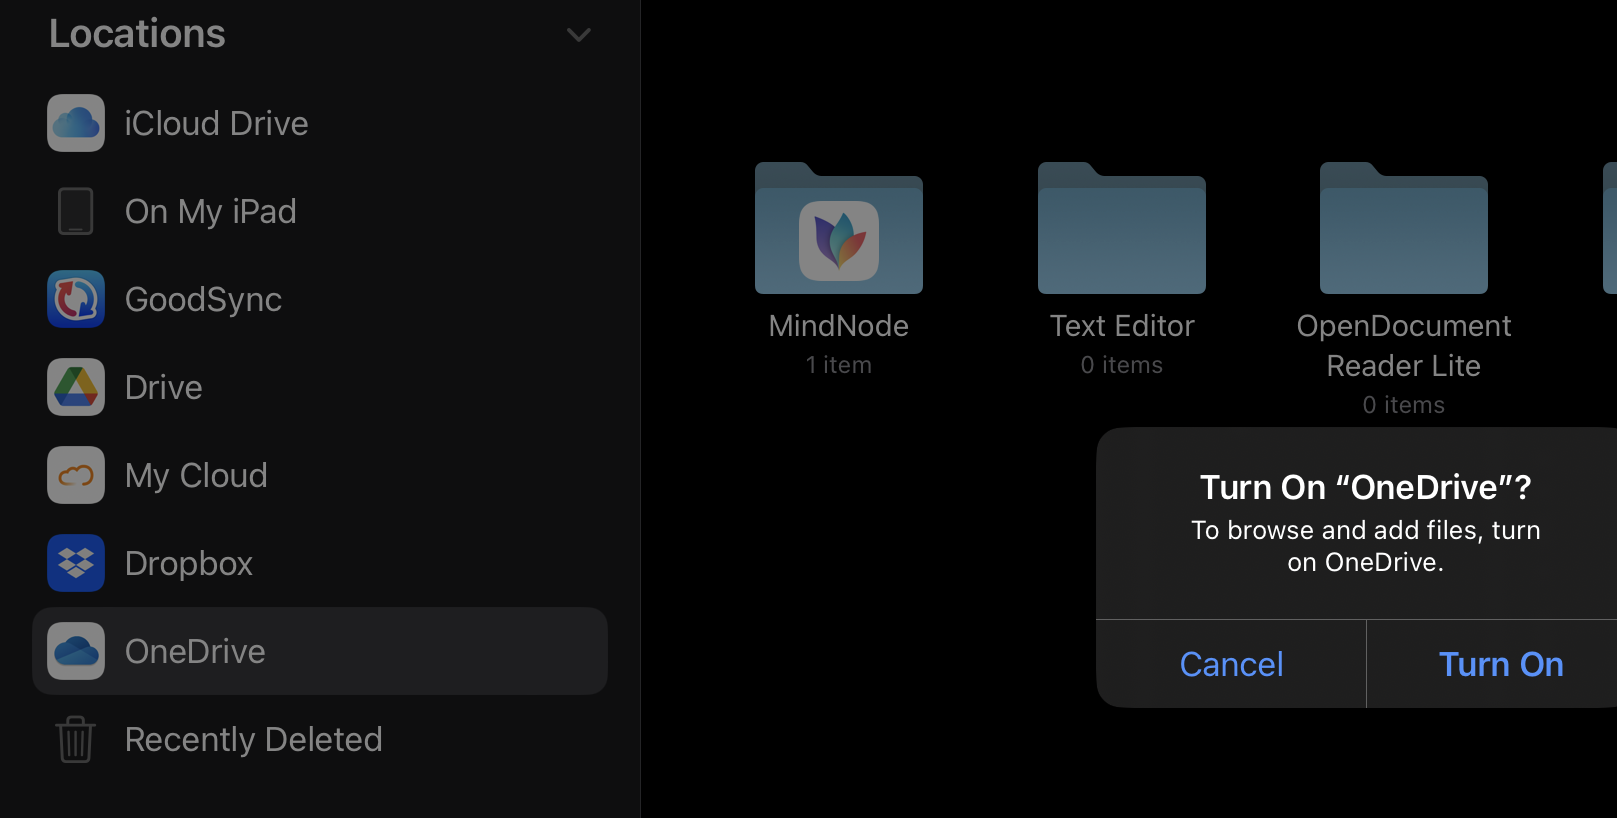Cancel the OneDrive prompt
Viewport: 1617px width, 818px height.
pyautogui.click(x=1231, y=664)
